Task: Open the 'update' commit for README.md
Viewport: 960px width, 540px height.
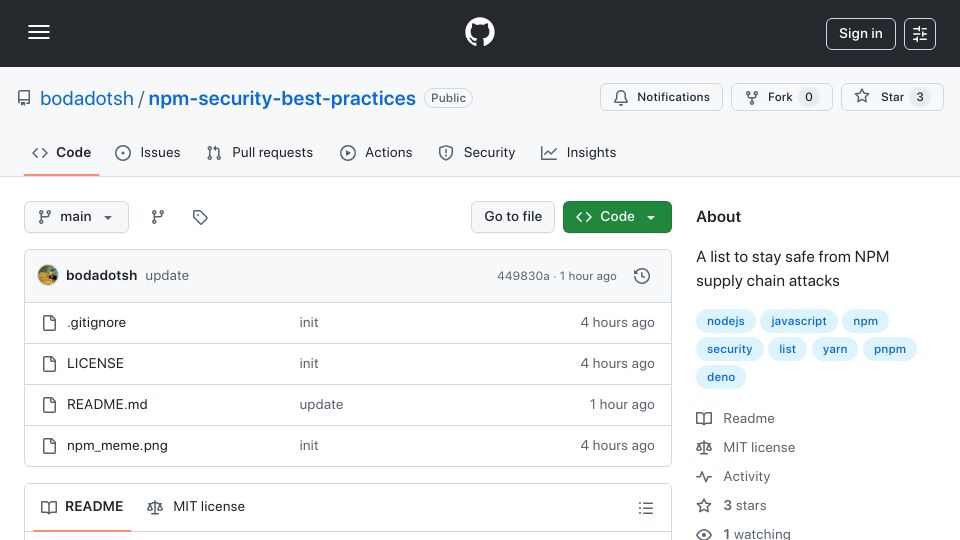Action: pos(321,405)
